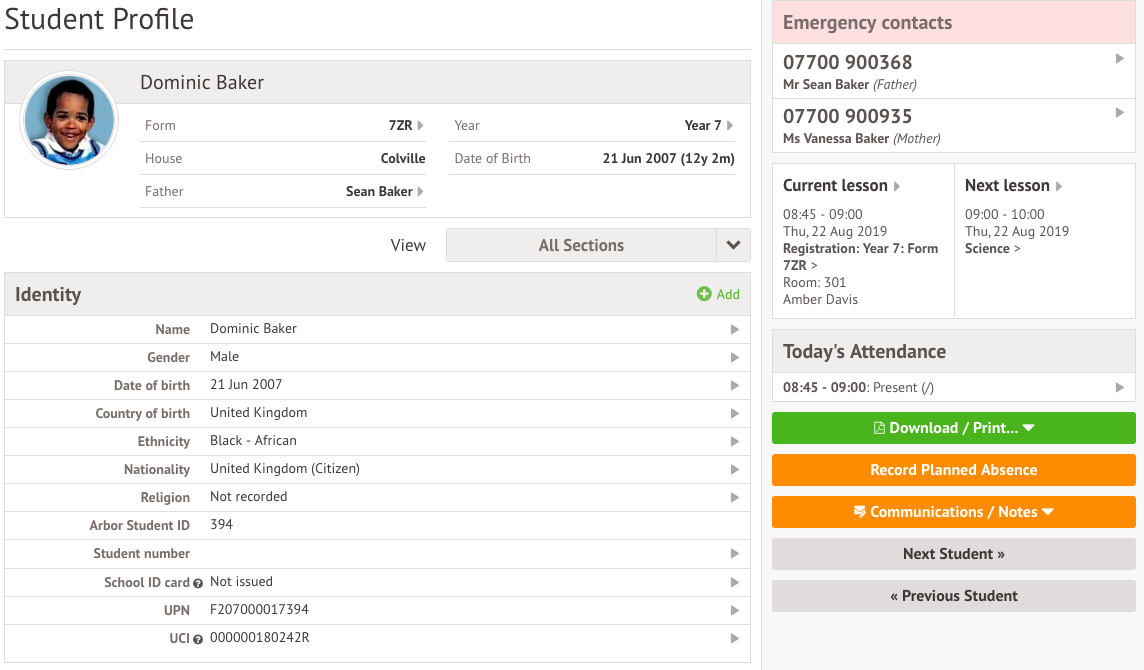Expand the Ethnicity row in Identity
The width and height of the screenshot is (1144, 670).
(734, 442)
